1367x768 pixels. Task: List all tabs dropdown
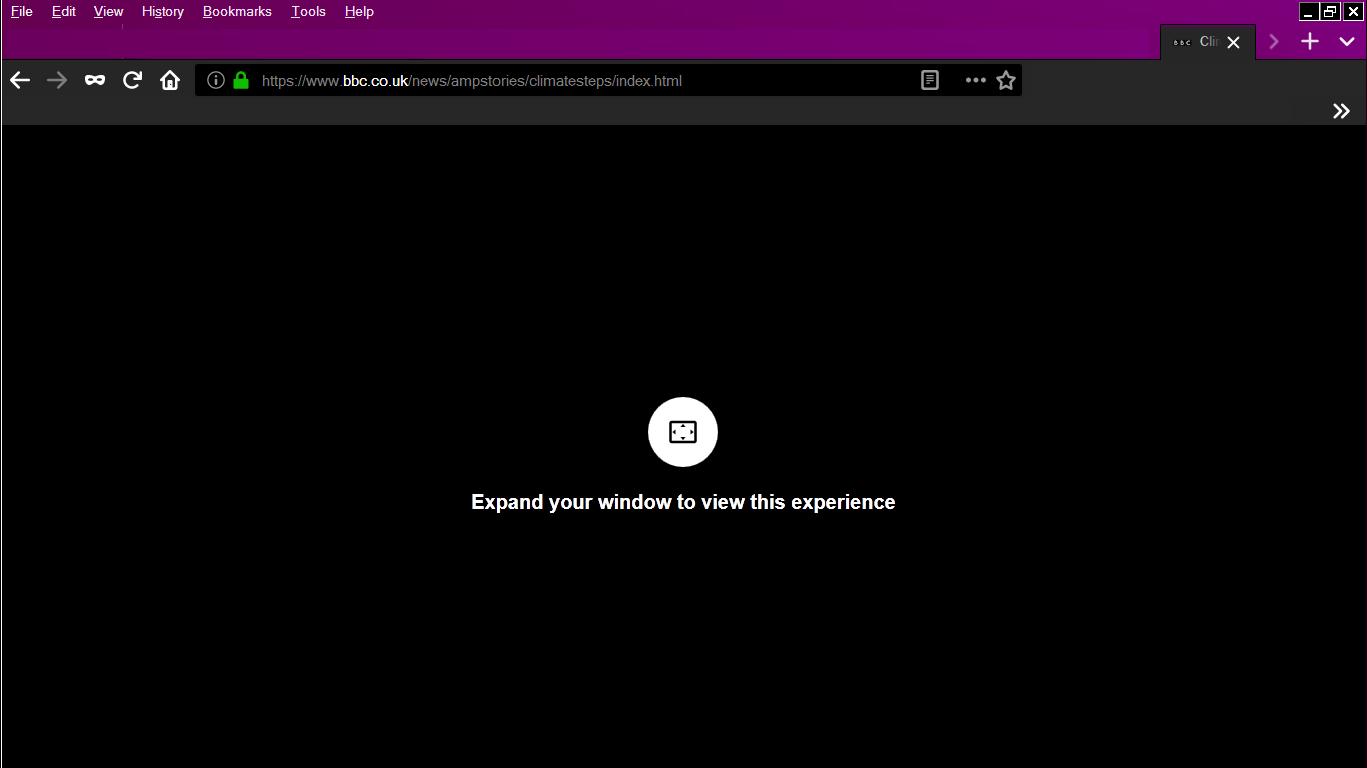(1347, 41)
